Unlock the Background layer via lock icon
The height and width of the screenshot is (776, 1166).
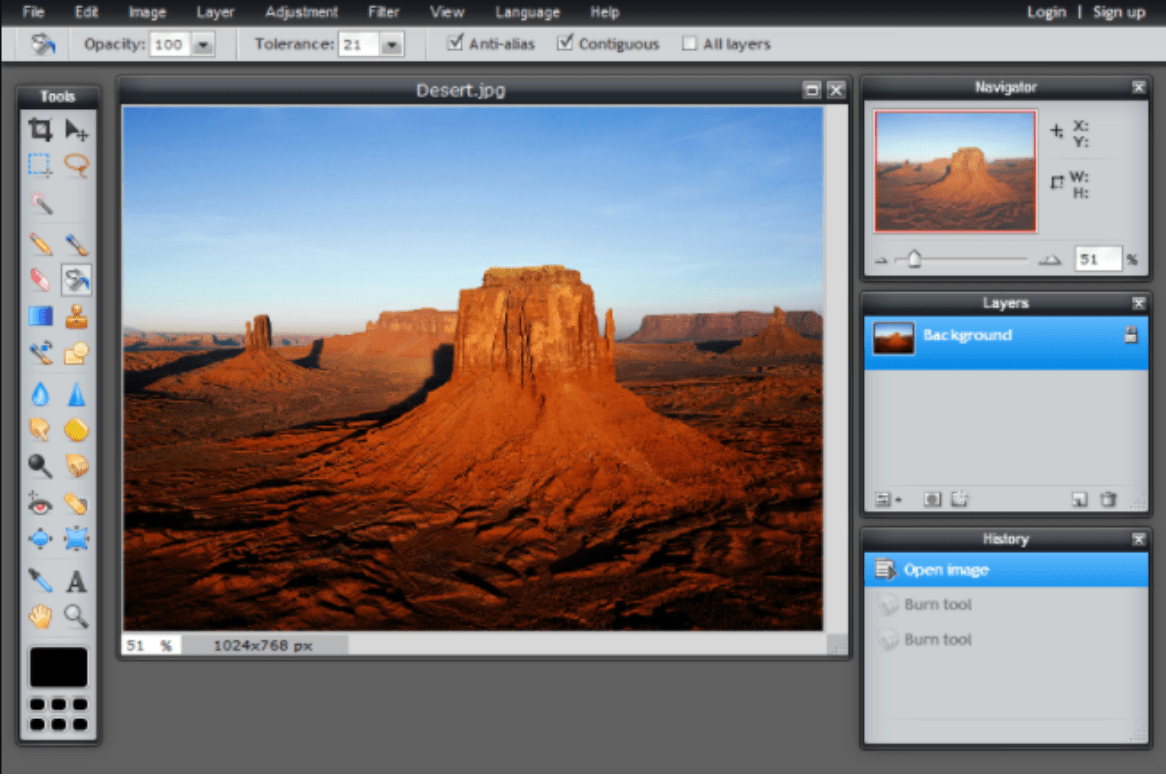(x=1130, y=334)
